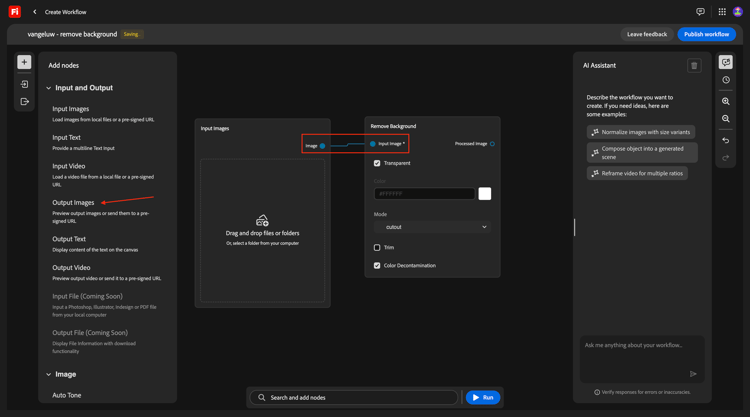The height and width of the screenshot is (417, 750).
Task: Uncheck the Transparent checkbox
Action: pos(377,163)
